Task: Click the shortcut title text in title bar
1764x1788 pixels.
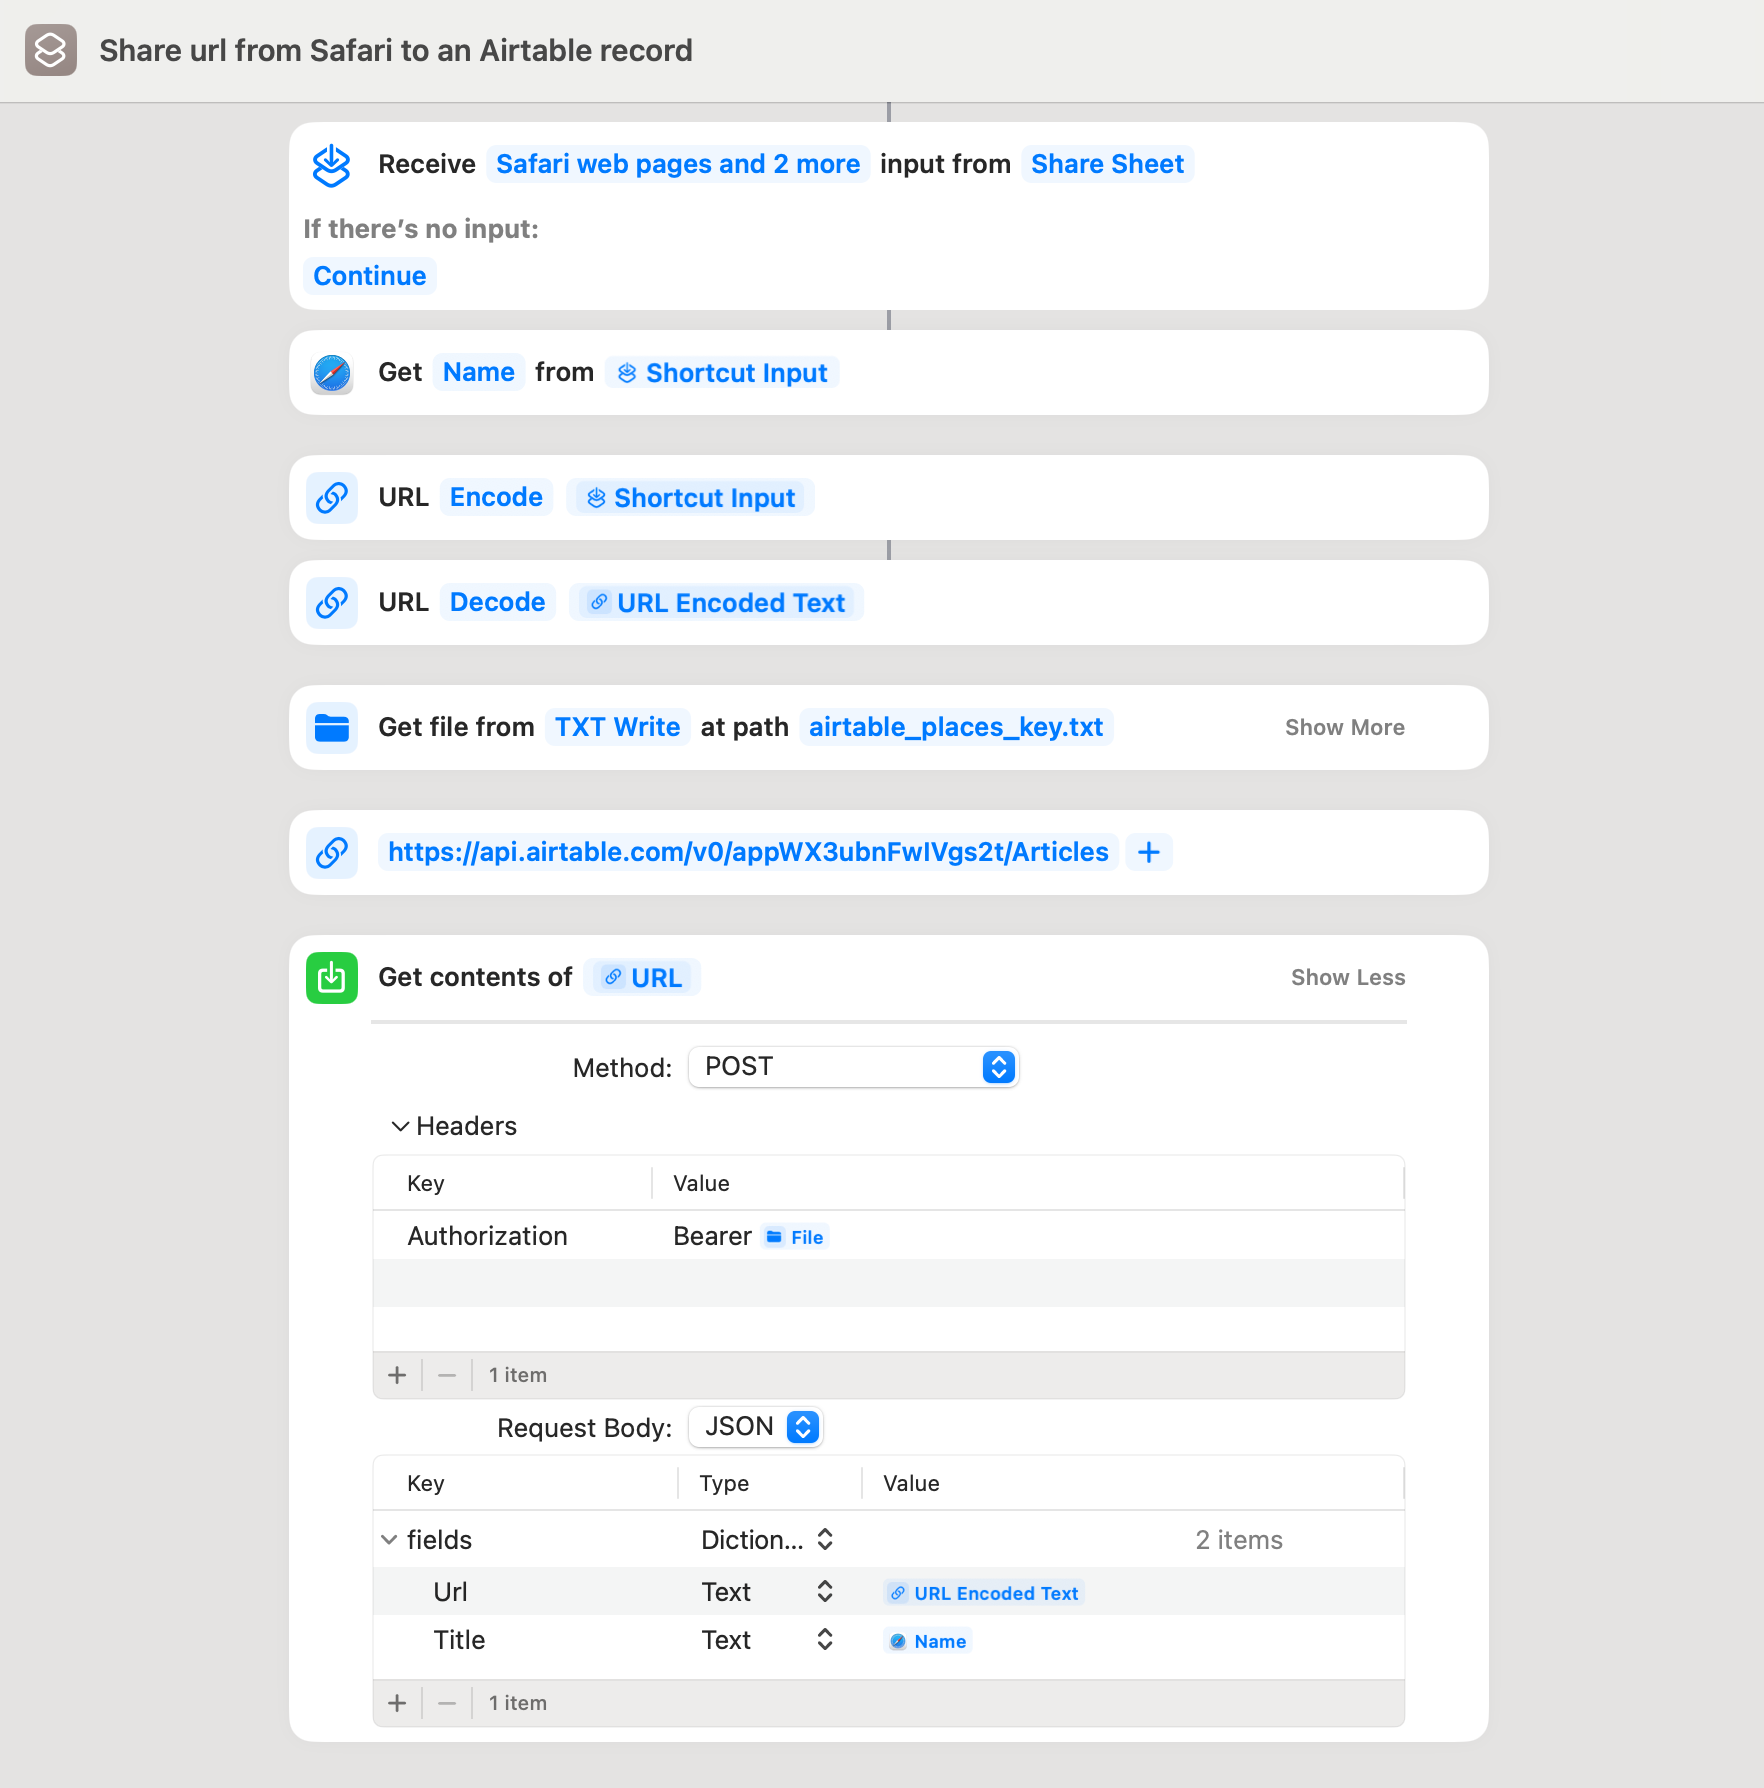Action: [x=396, y=50]
